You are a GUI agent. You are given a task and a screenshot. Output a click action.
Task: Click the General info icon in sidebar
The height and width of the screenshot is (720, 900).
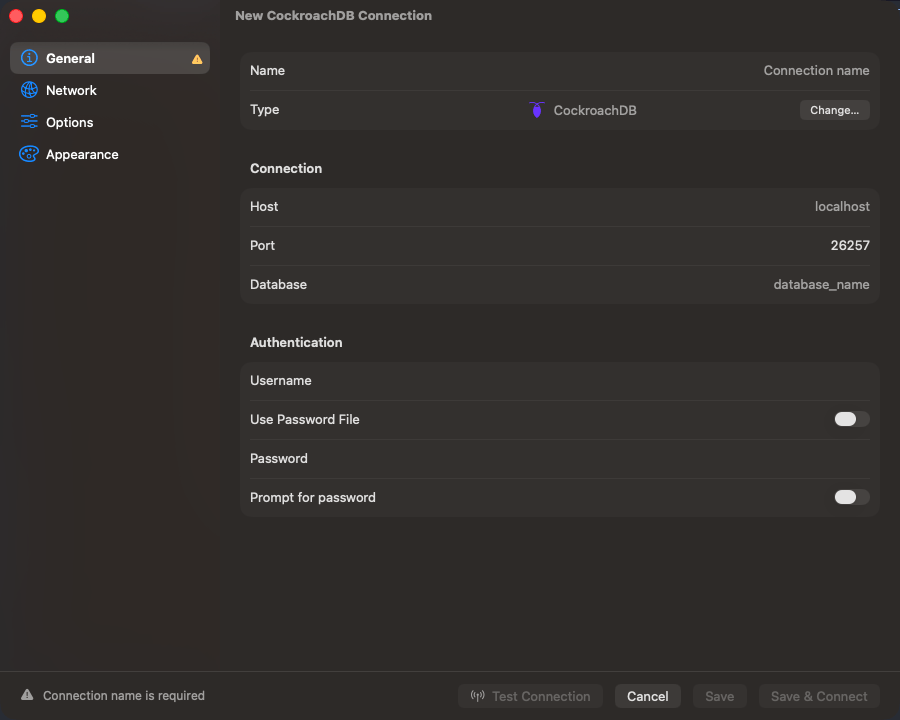pyautogui.click(x=29, y=58)
